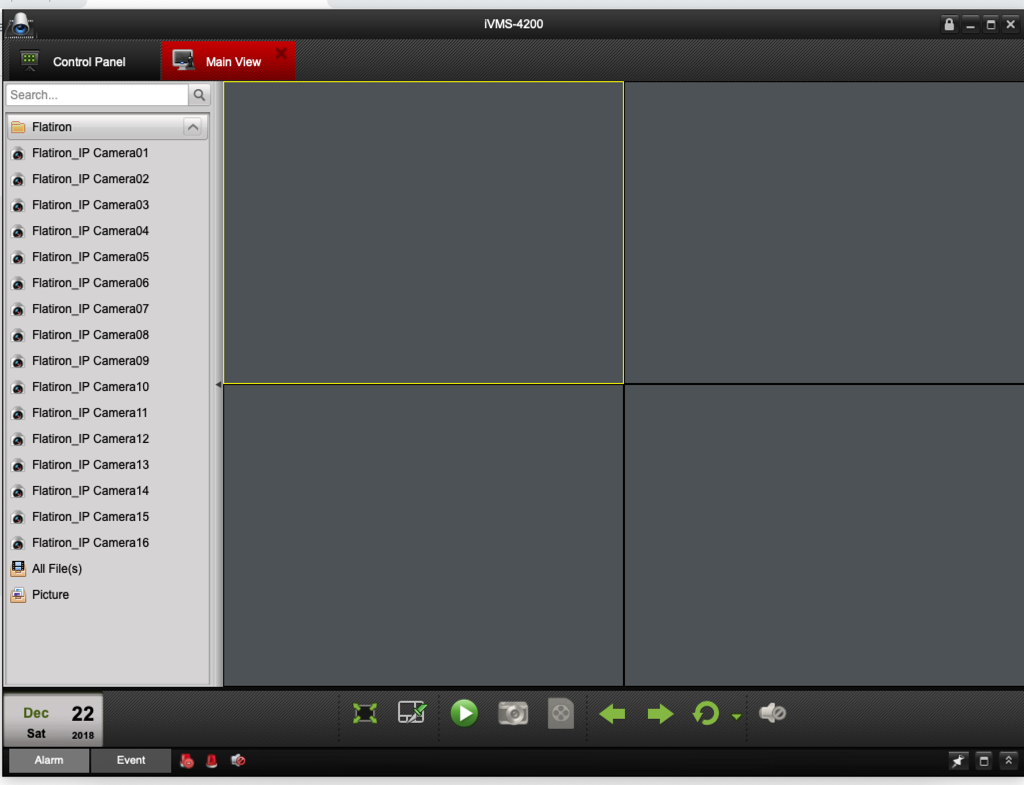Open the Event tab
This screenshot has width=1024, height=785.
(x=131, y=760)
